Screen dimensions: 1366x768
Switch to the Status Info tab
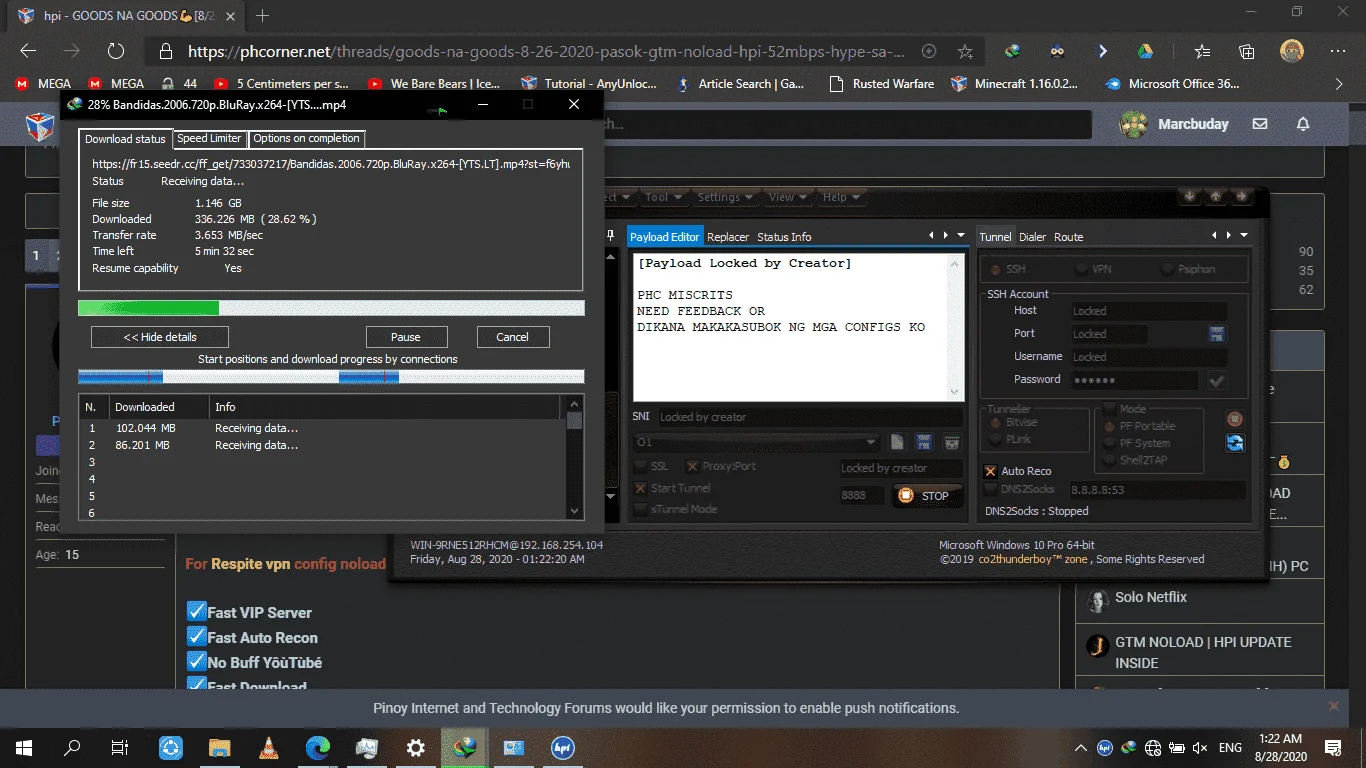click(x=784, y=237)
